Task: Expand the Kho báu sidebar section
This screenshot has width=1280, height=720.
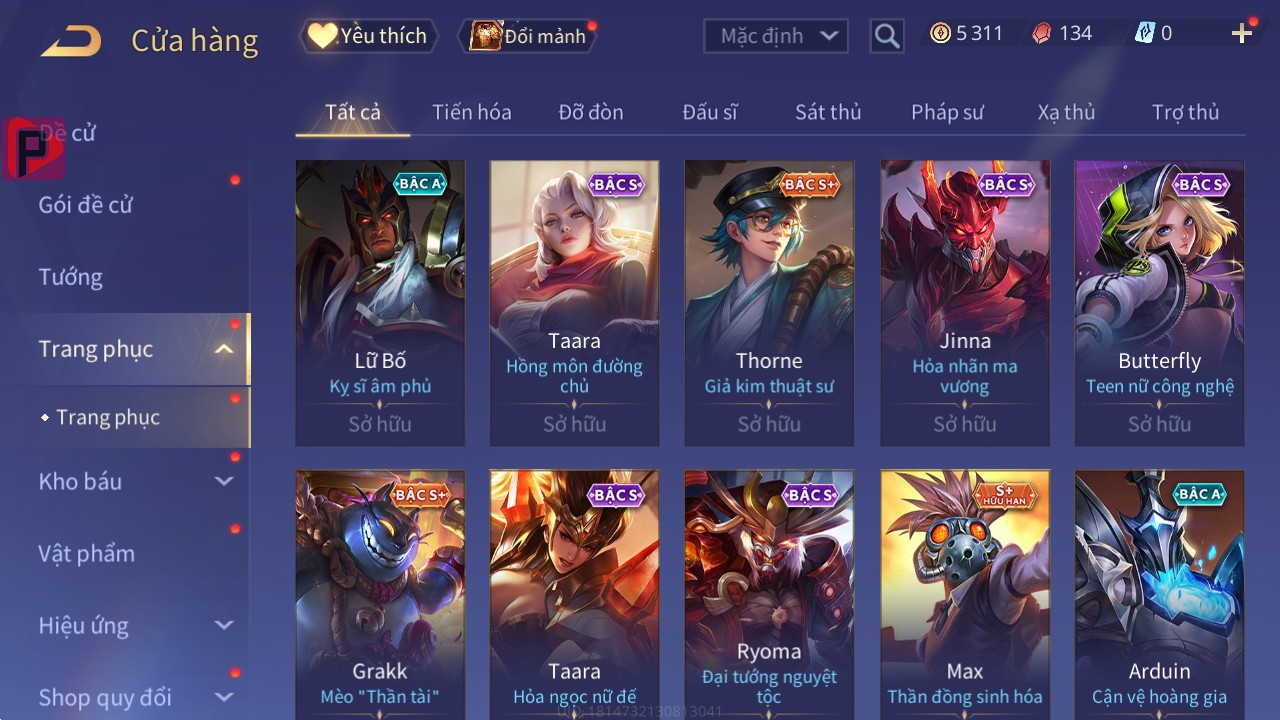Action: pyautogui.click(x=224, y=481)
